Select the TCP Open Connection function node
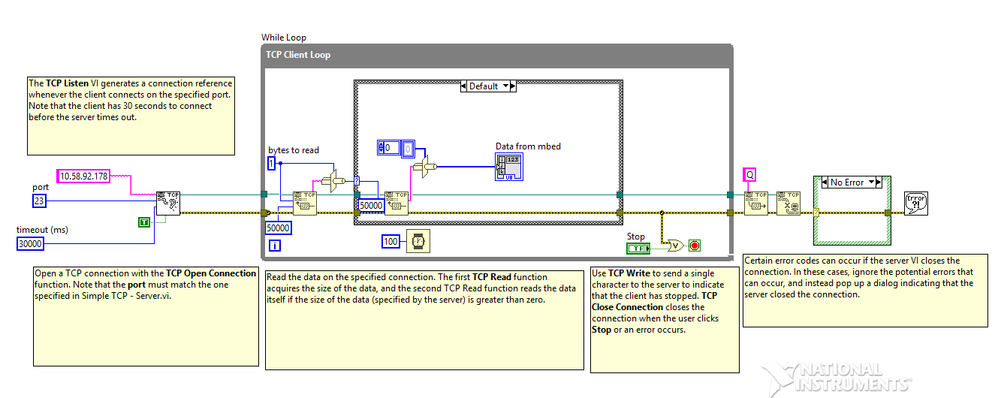The height and width of the screenshot is (398, 998). click(x=169, y=203)
